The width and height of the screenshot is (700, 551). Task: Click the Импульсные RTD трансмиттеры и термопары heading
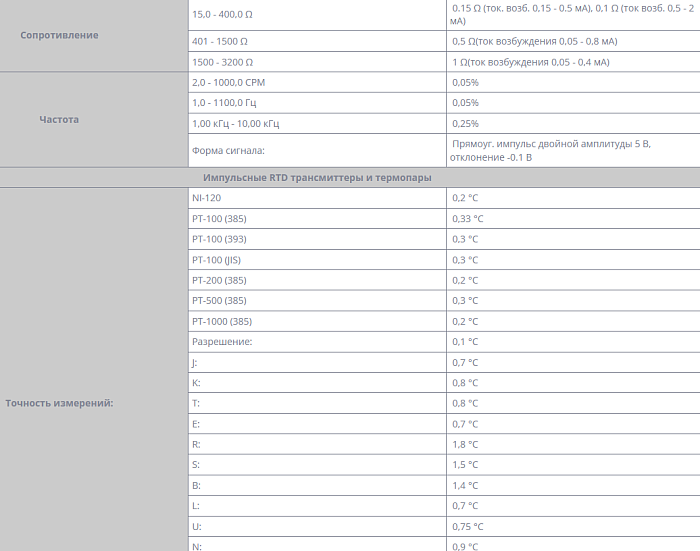[317, 177]
